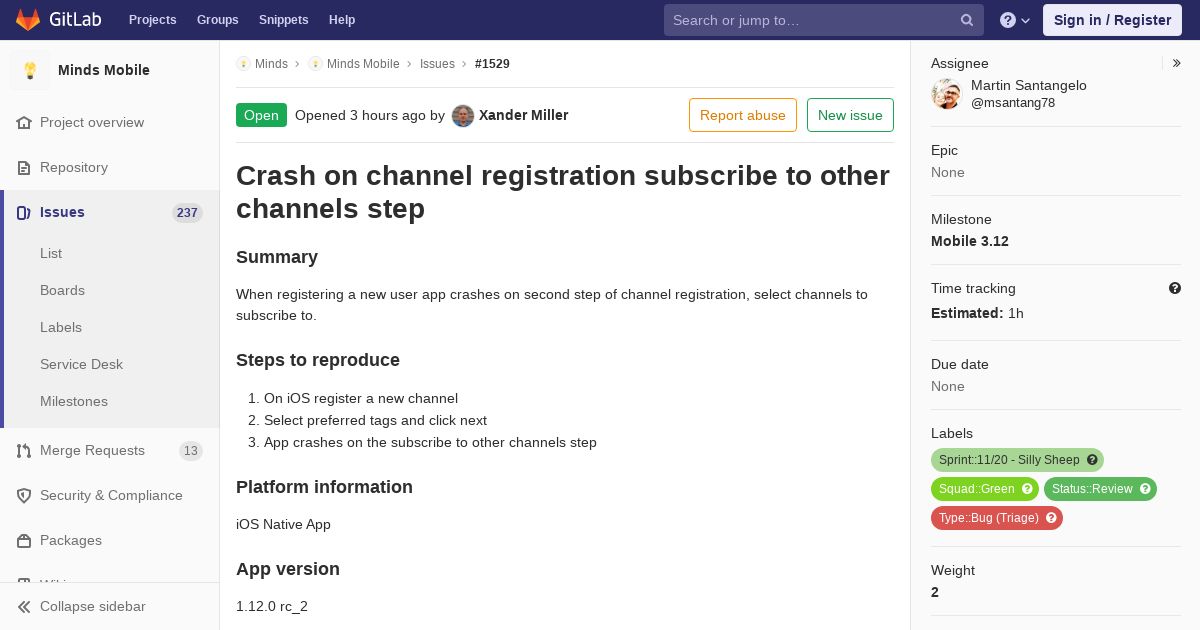This screenshot has width=1200, height=630.
Task: Collapse the right sidebar with chevrons
Action: 1177,63
